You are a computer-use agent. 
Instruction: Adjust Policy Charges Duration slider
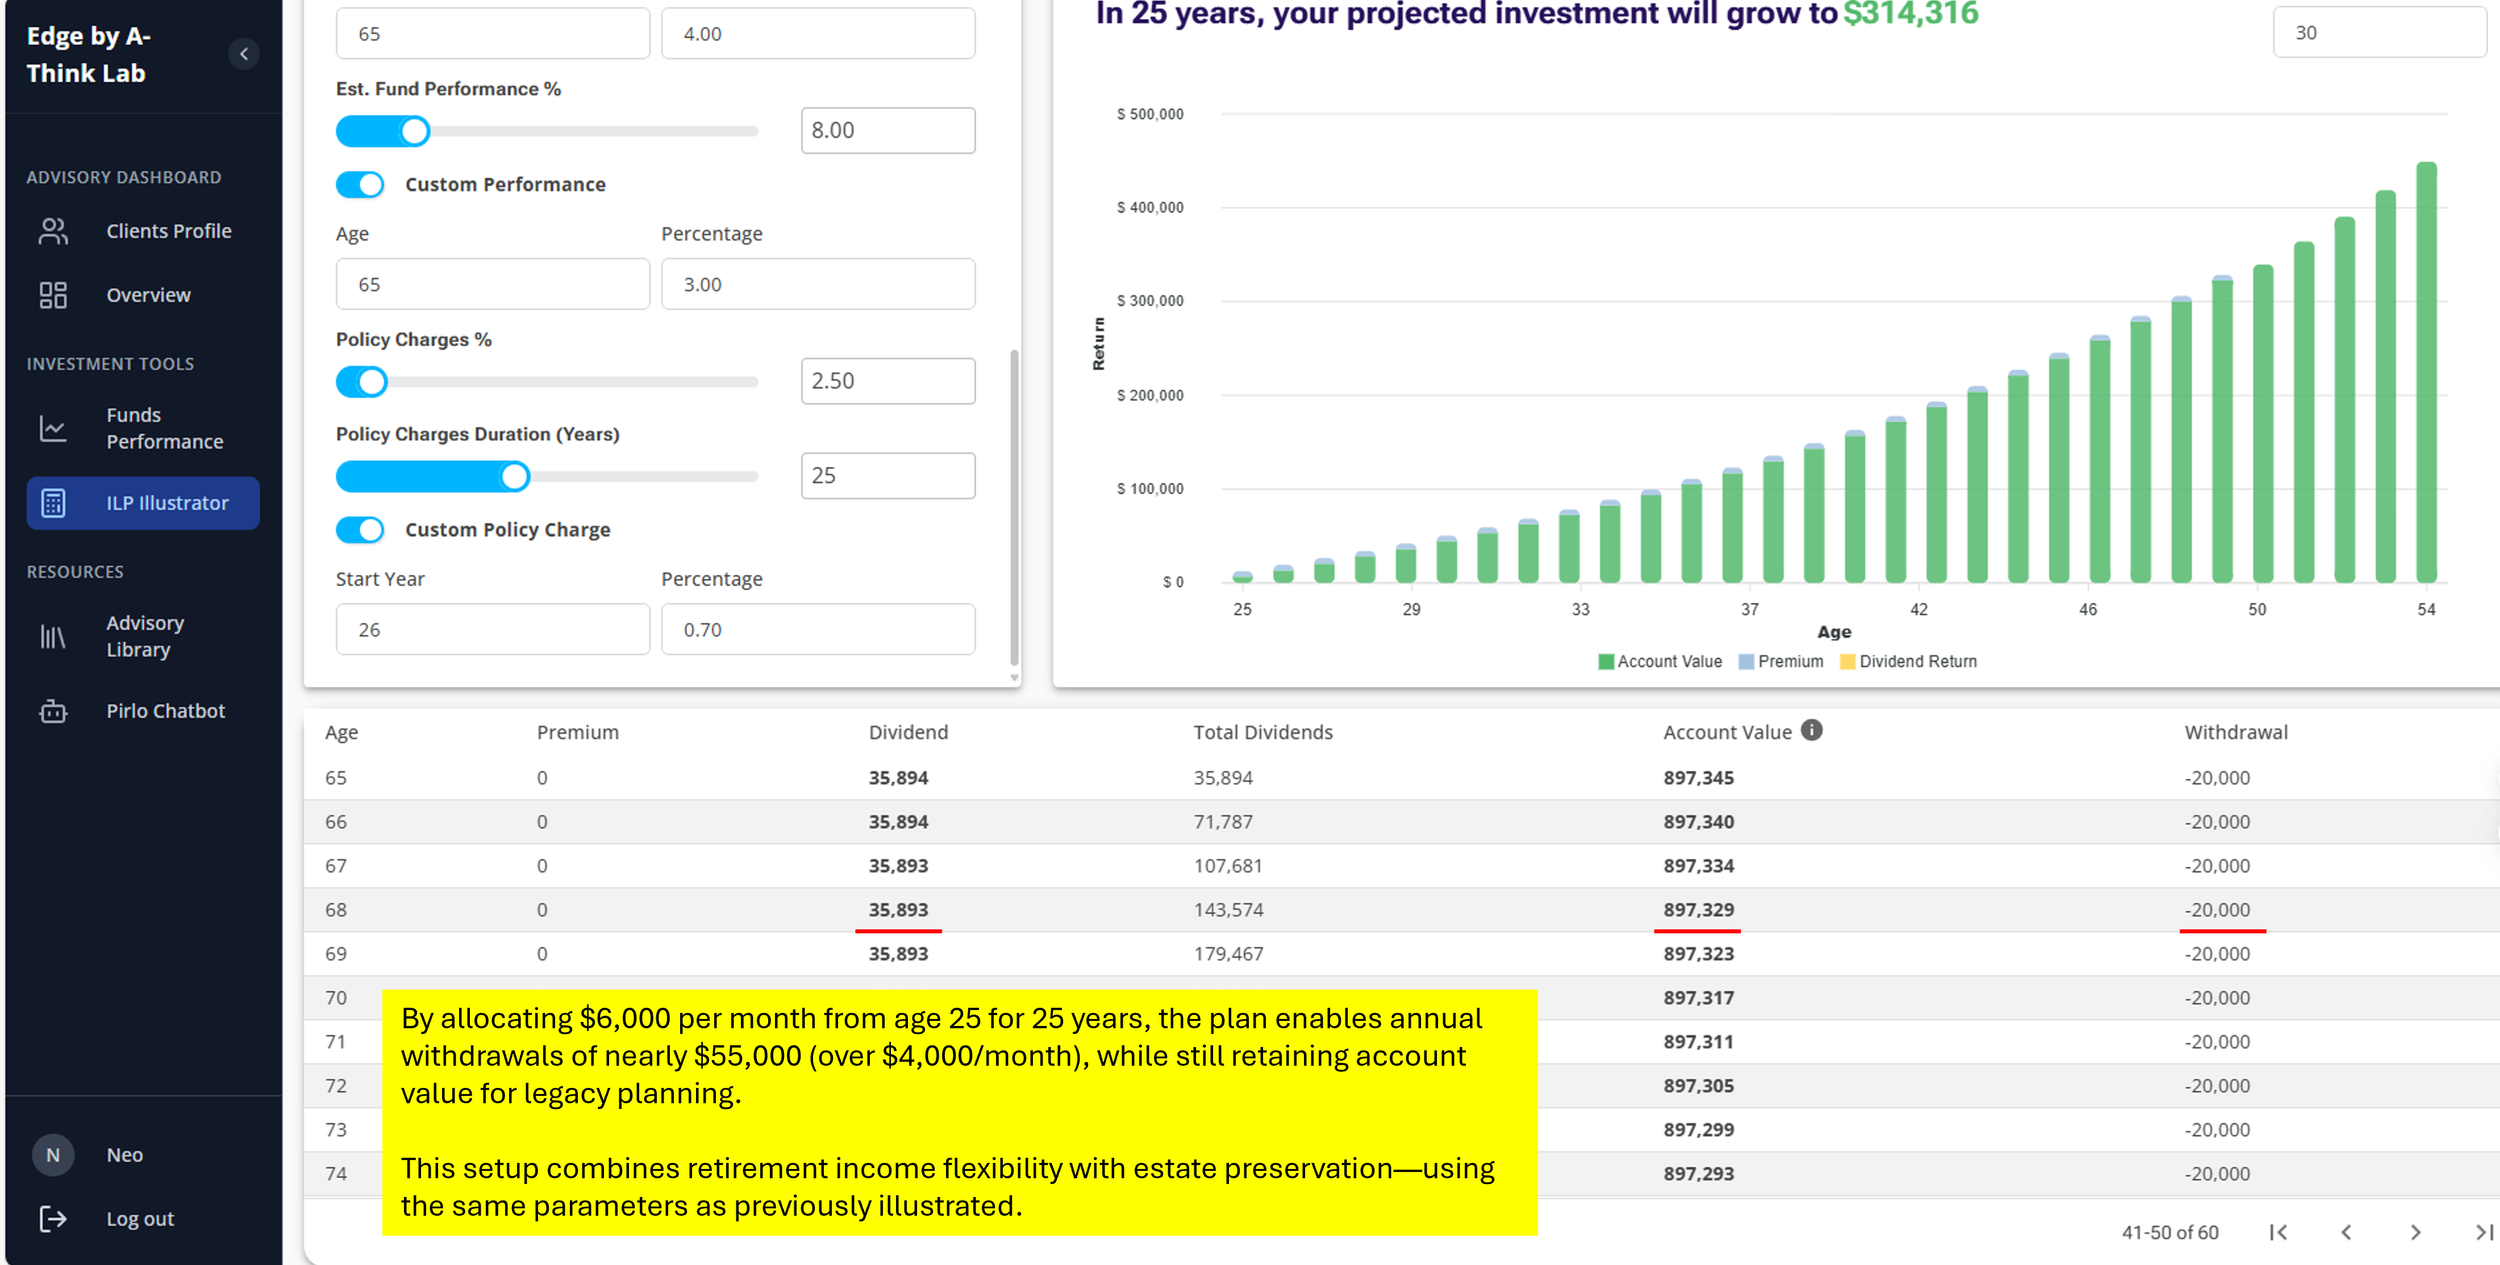point(547,477)
